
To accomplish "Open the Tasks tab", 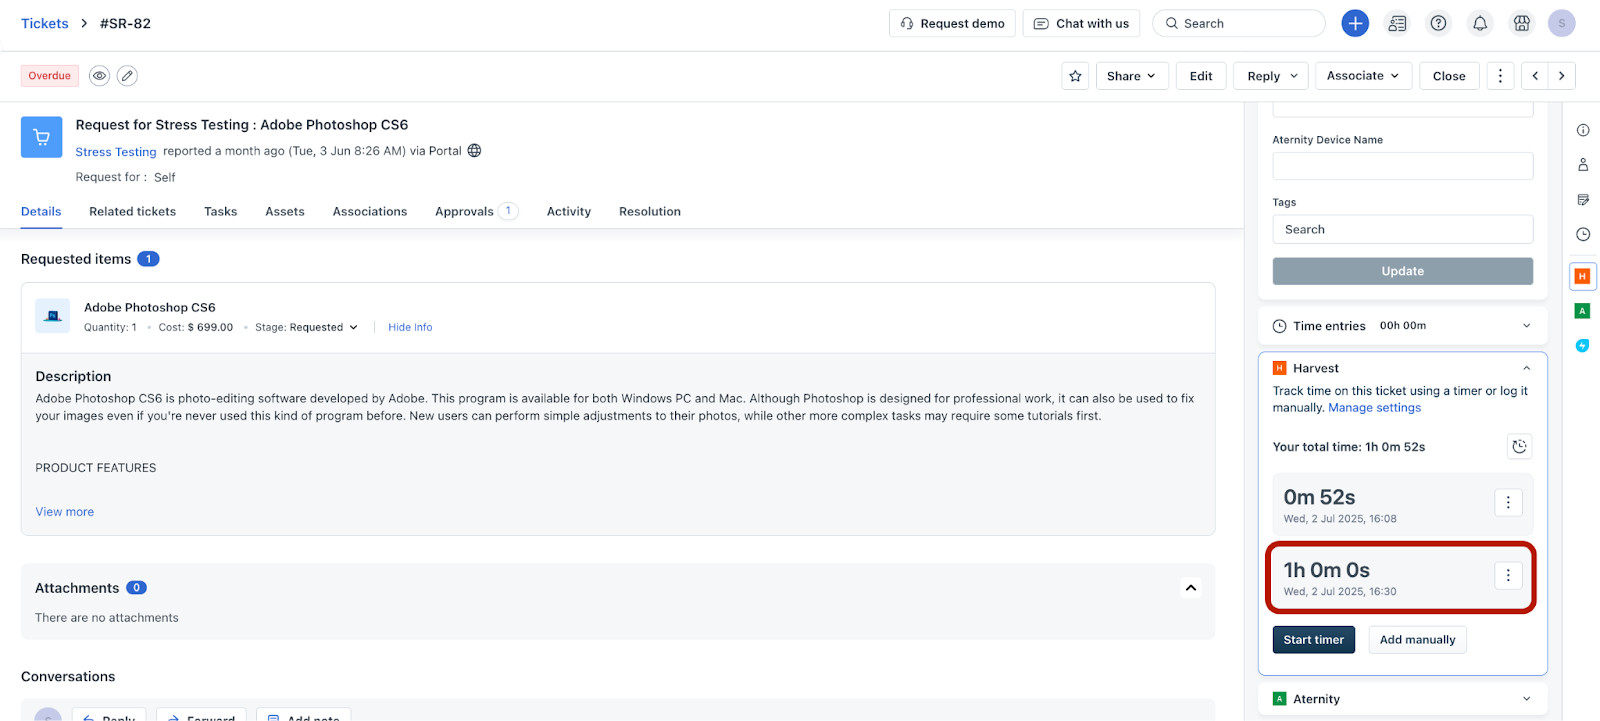I will (x=221, y=212).
